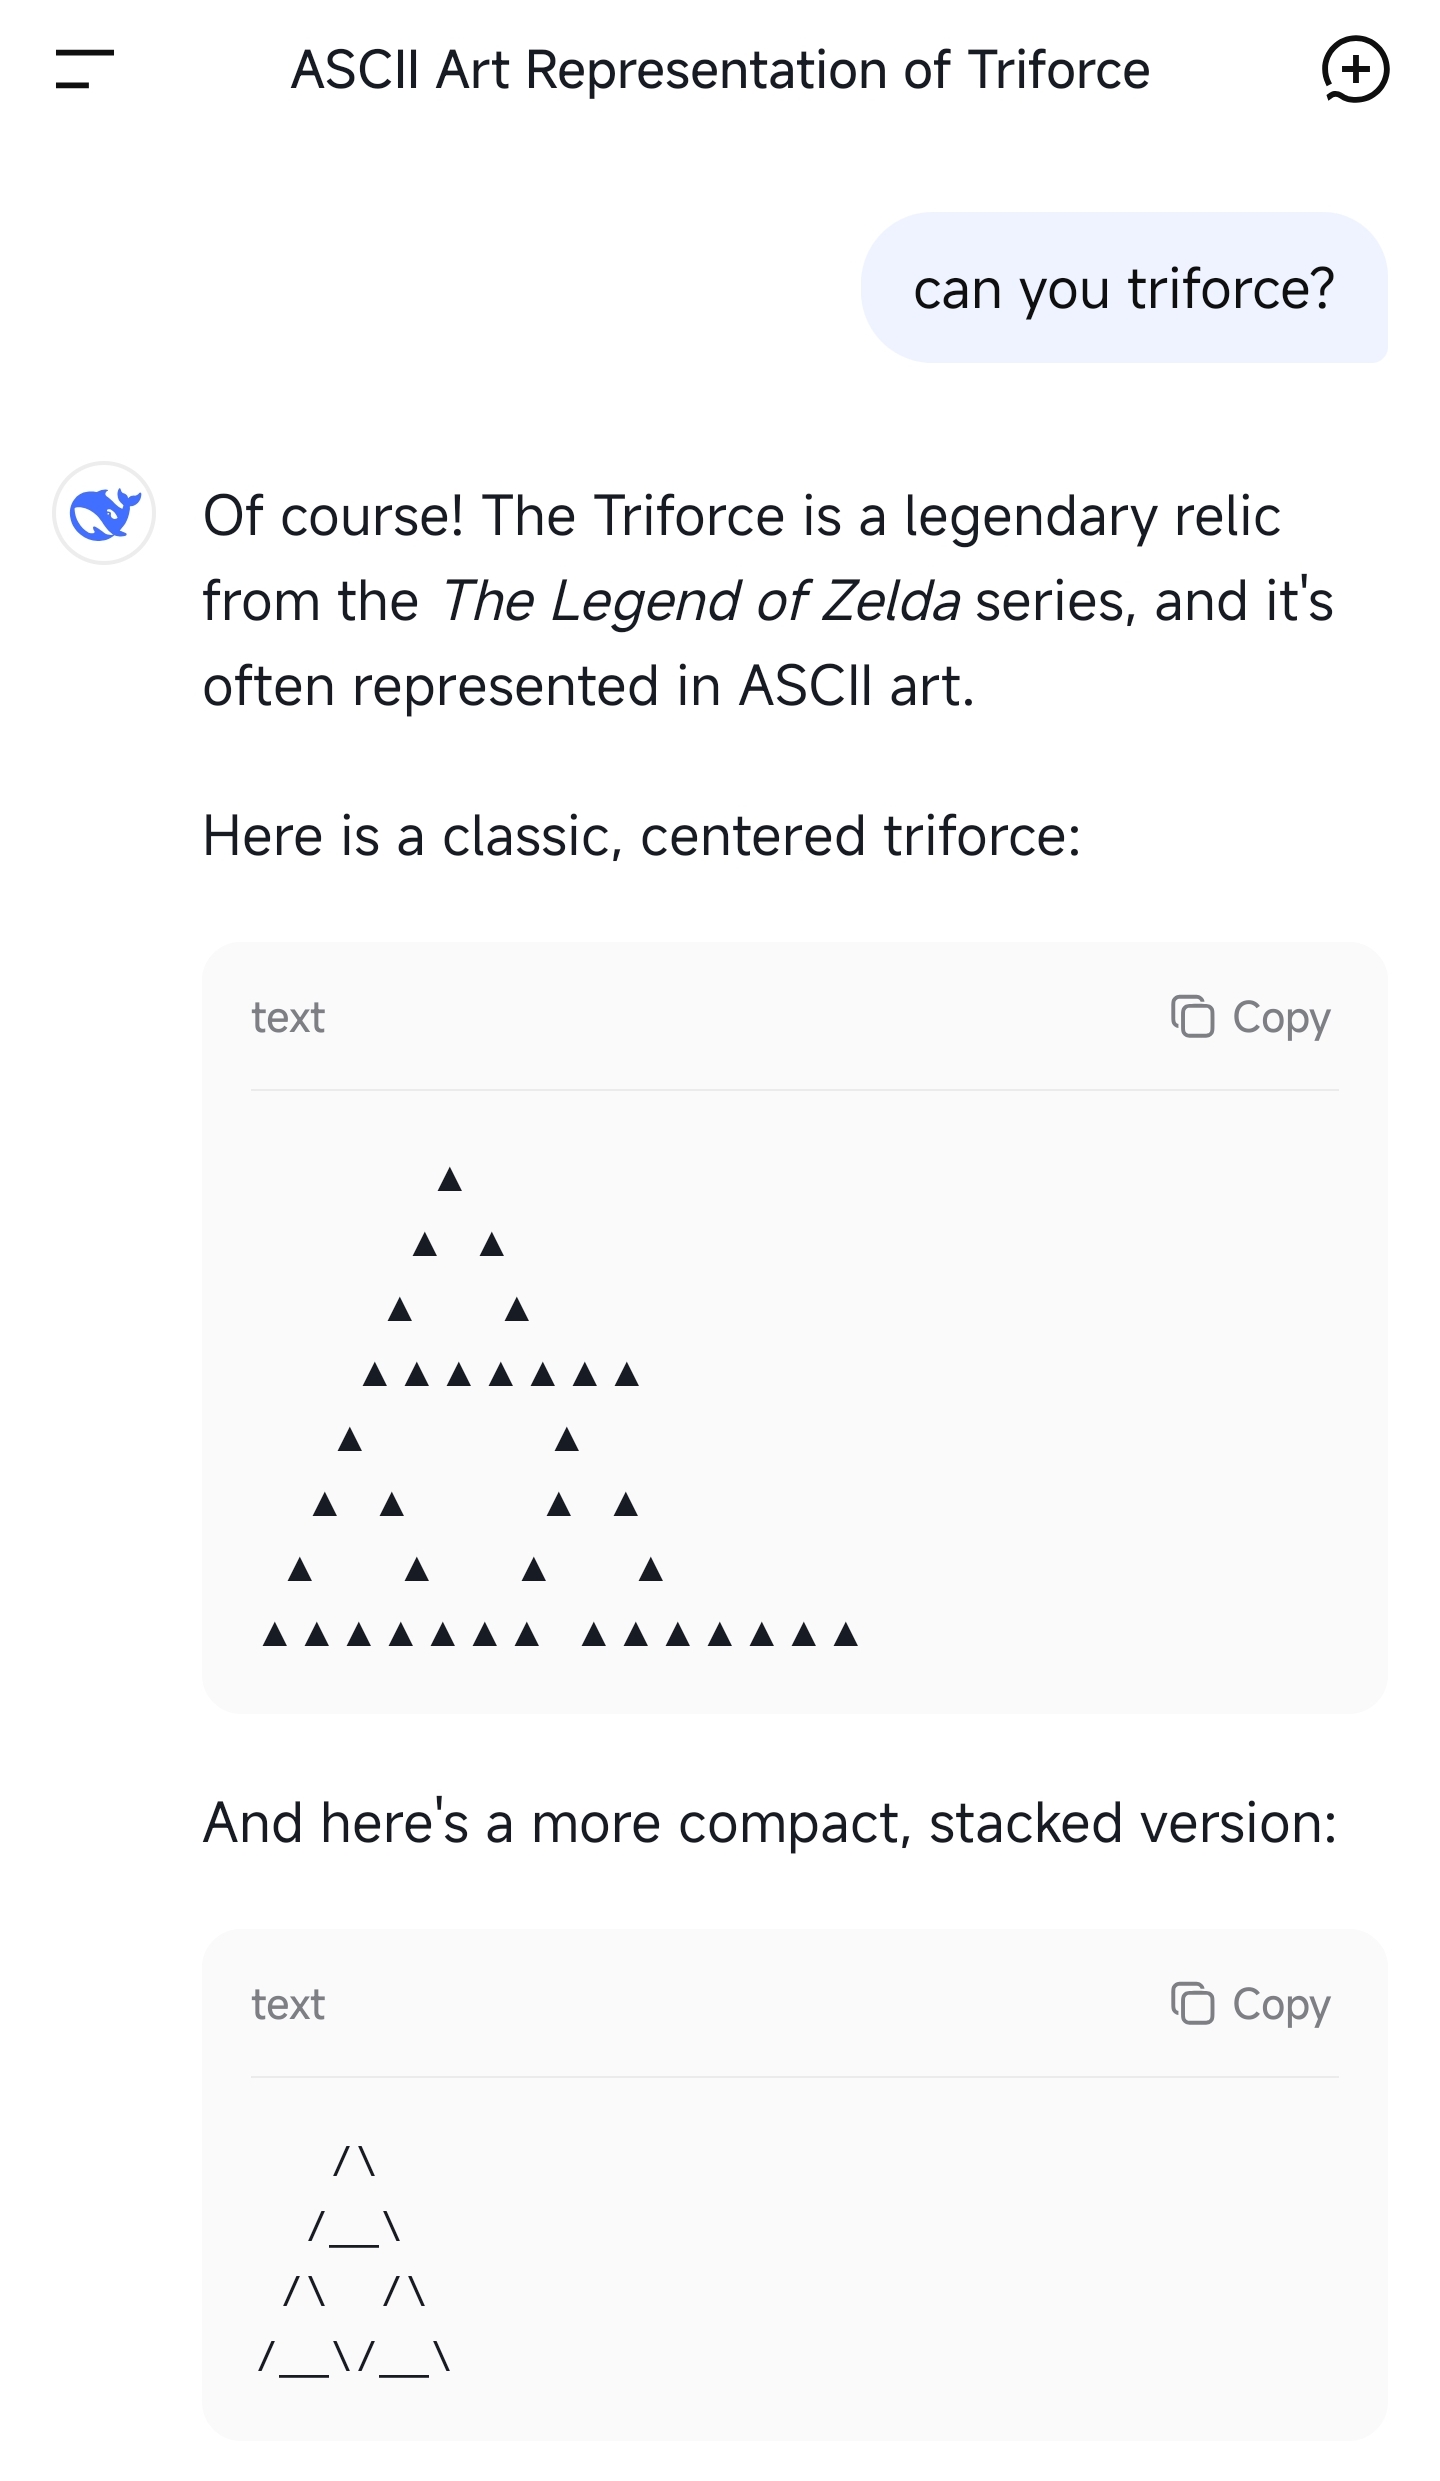Click the conversation title 'ASCII Art Representation of Triforce'

tap(720, 70)
